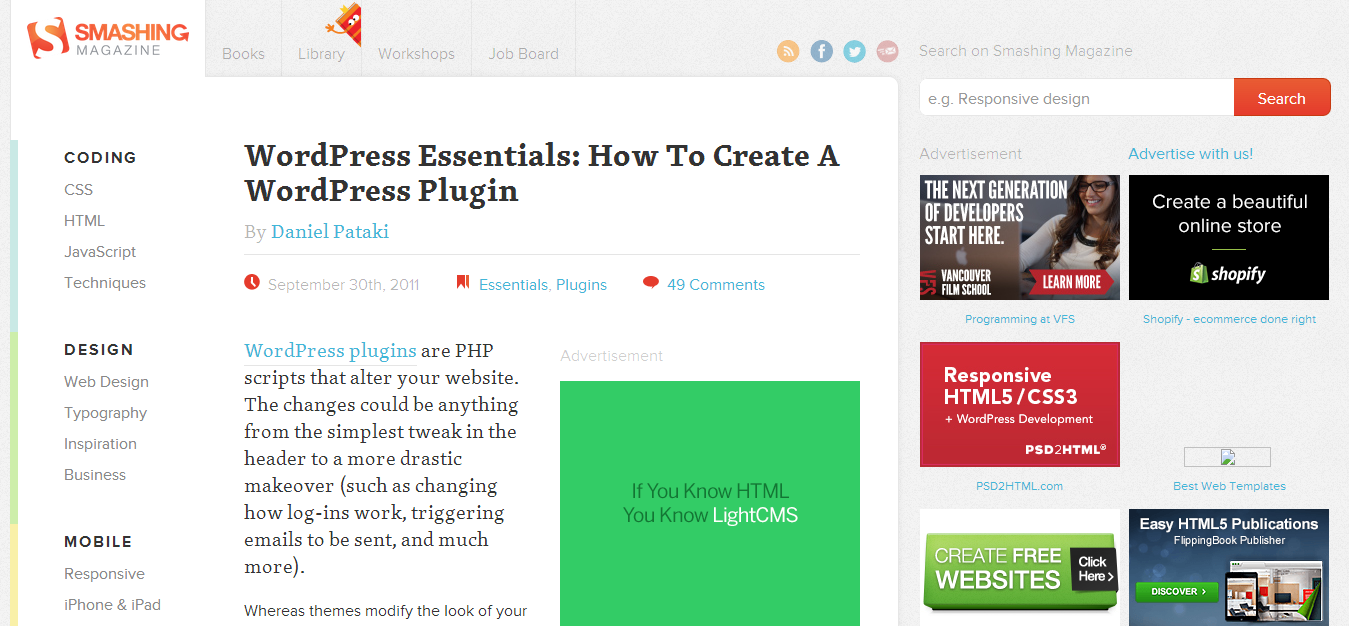This screenshot has width=1349, height=626.
Task: Browse the JavaScript category
Action: pos(100,252)
